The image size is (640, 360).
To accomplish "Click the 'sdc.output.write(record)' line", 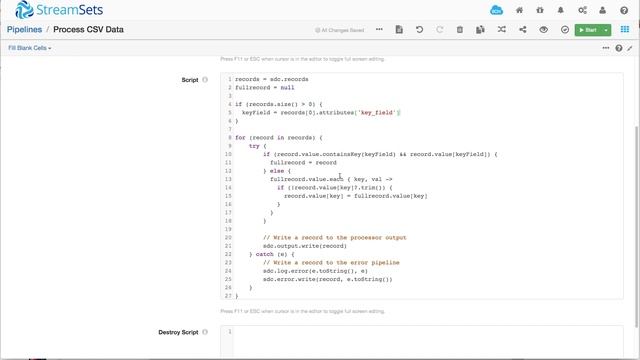I will (304, 246).
